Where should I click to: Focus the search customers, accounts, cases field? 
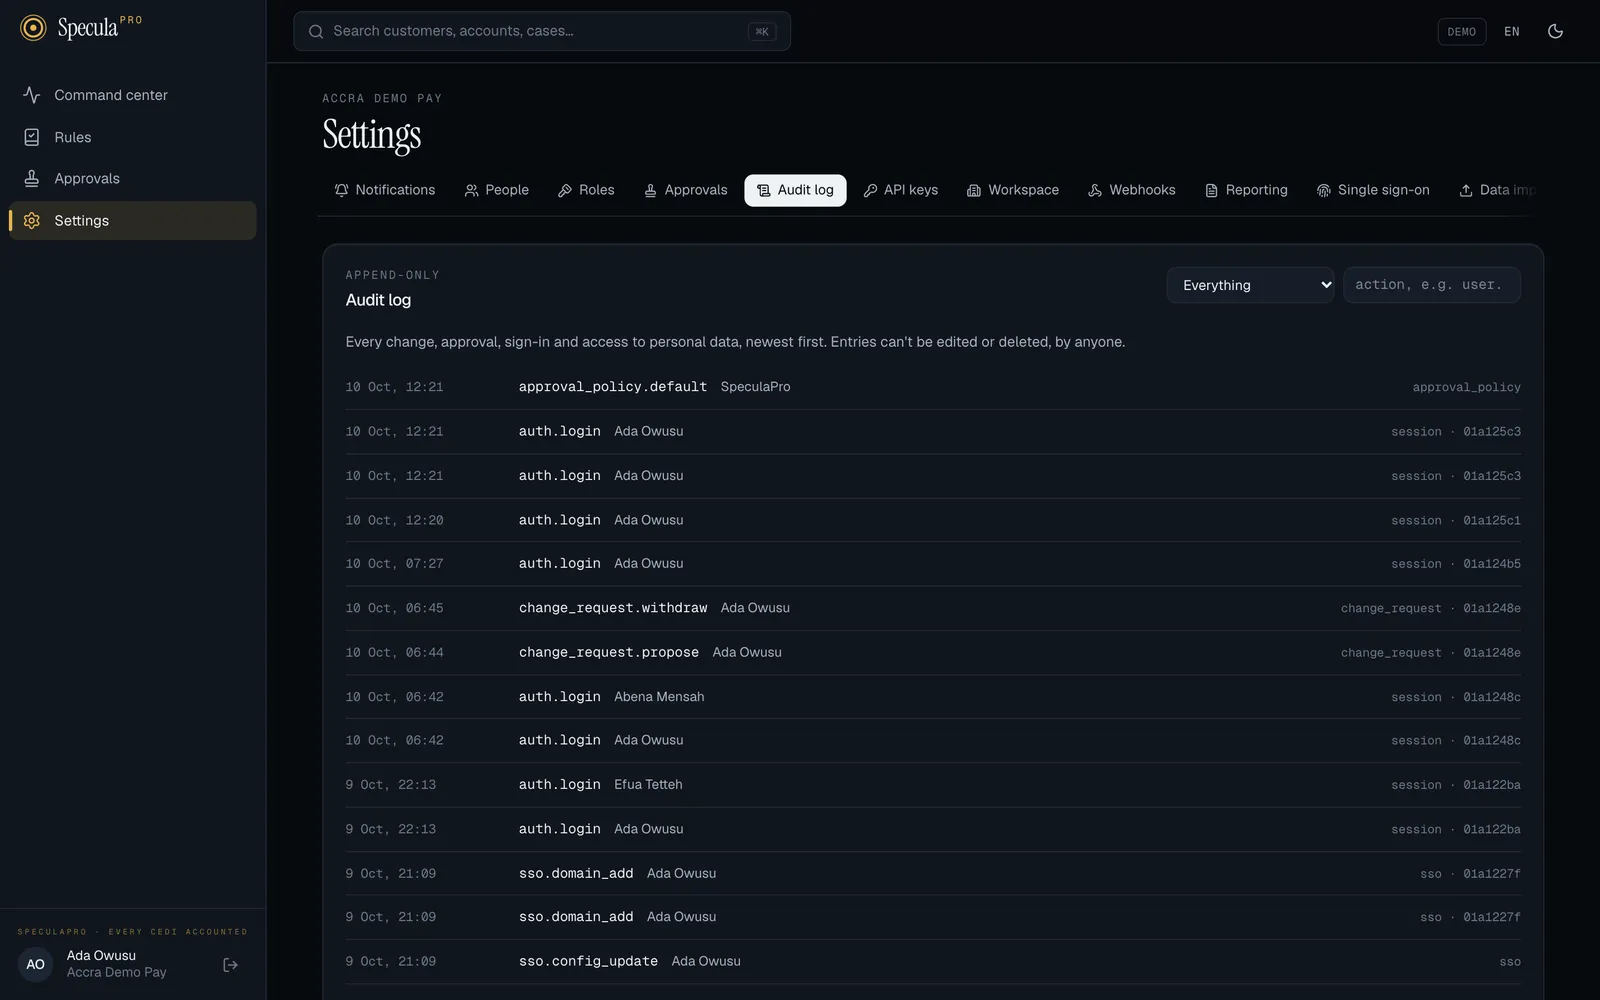click(542, 31)
